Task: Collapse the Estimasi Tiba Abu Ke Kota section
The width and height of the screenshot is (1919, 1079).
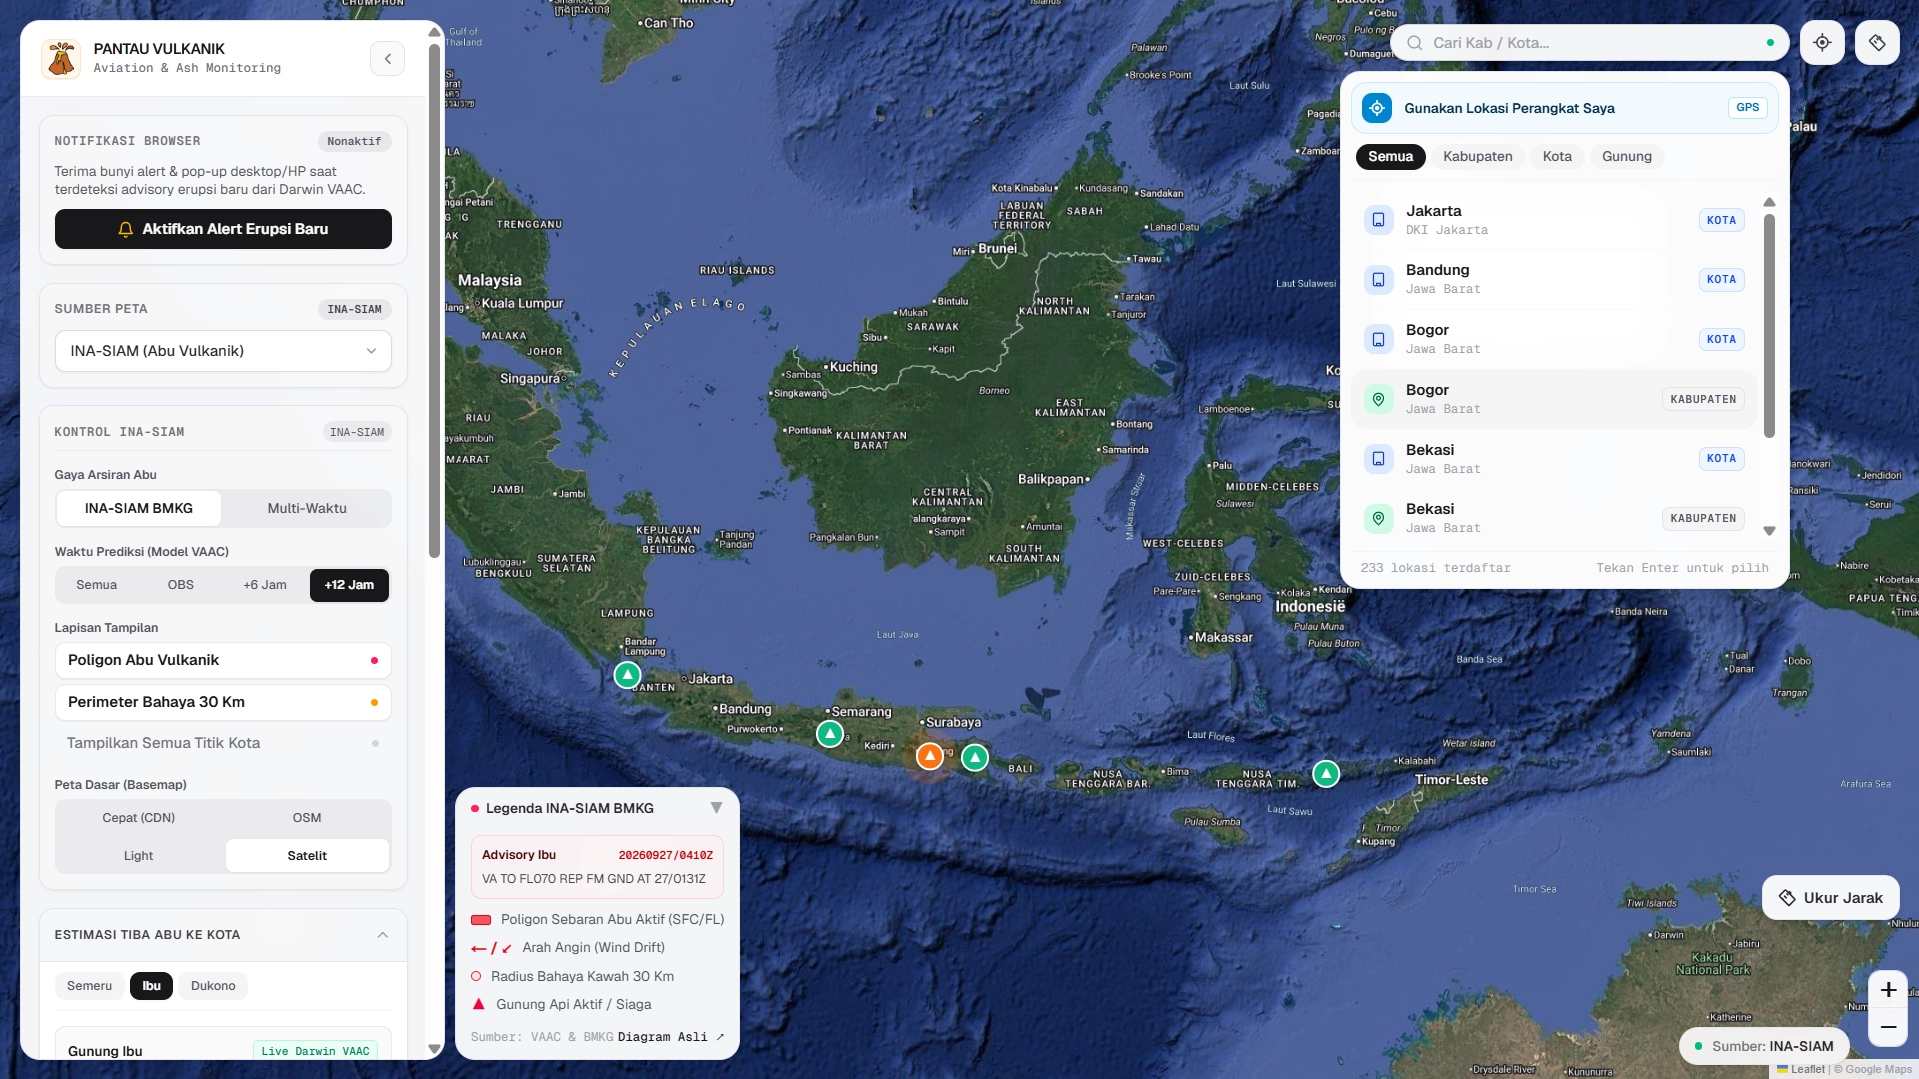Action: [x=383, y=935]
